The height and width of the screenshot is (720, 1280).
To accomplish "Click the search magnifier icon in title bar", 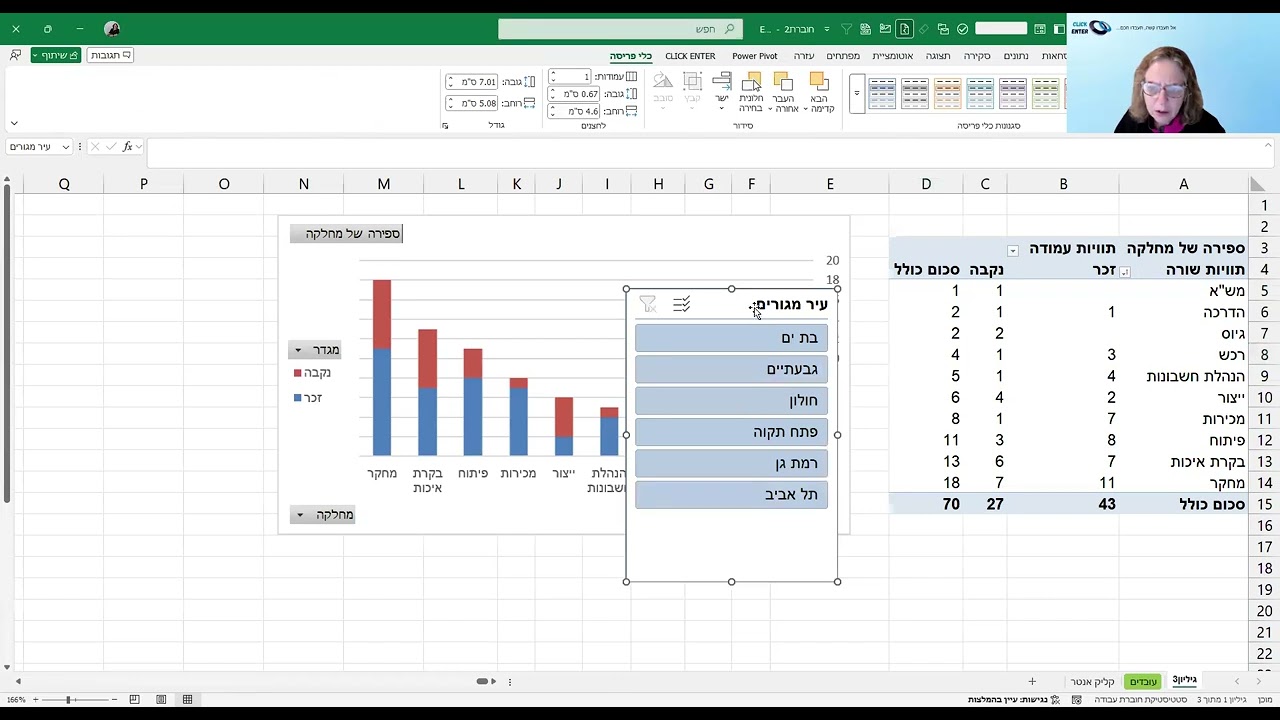I will point(729,29).
